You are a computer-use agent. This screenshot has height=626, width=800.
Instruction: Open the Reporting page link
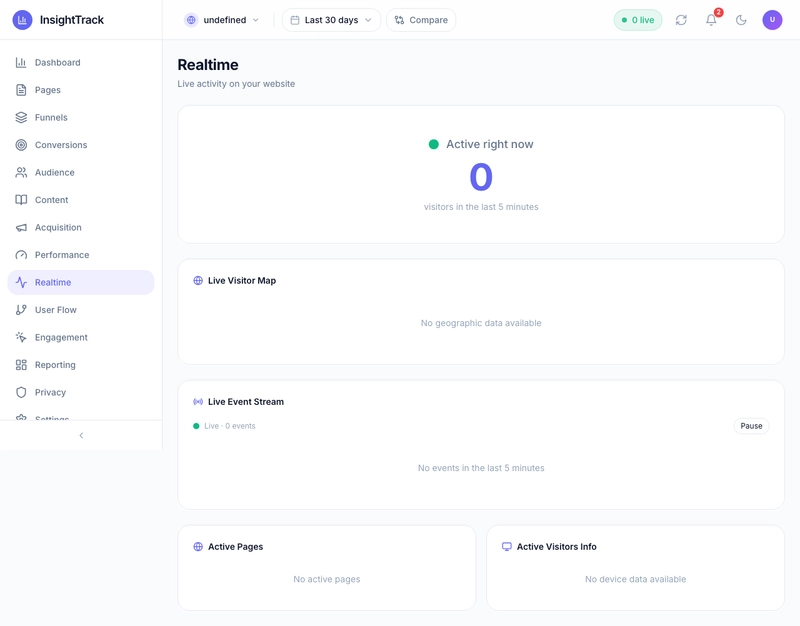pyautogui.click(x=81, y=365)
